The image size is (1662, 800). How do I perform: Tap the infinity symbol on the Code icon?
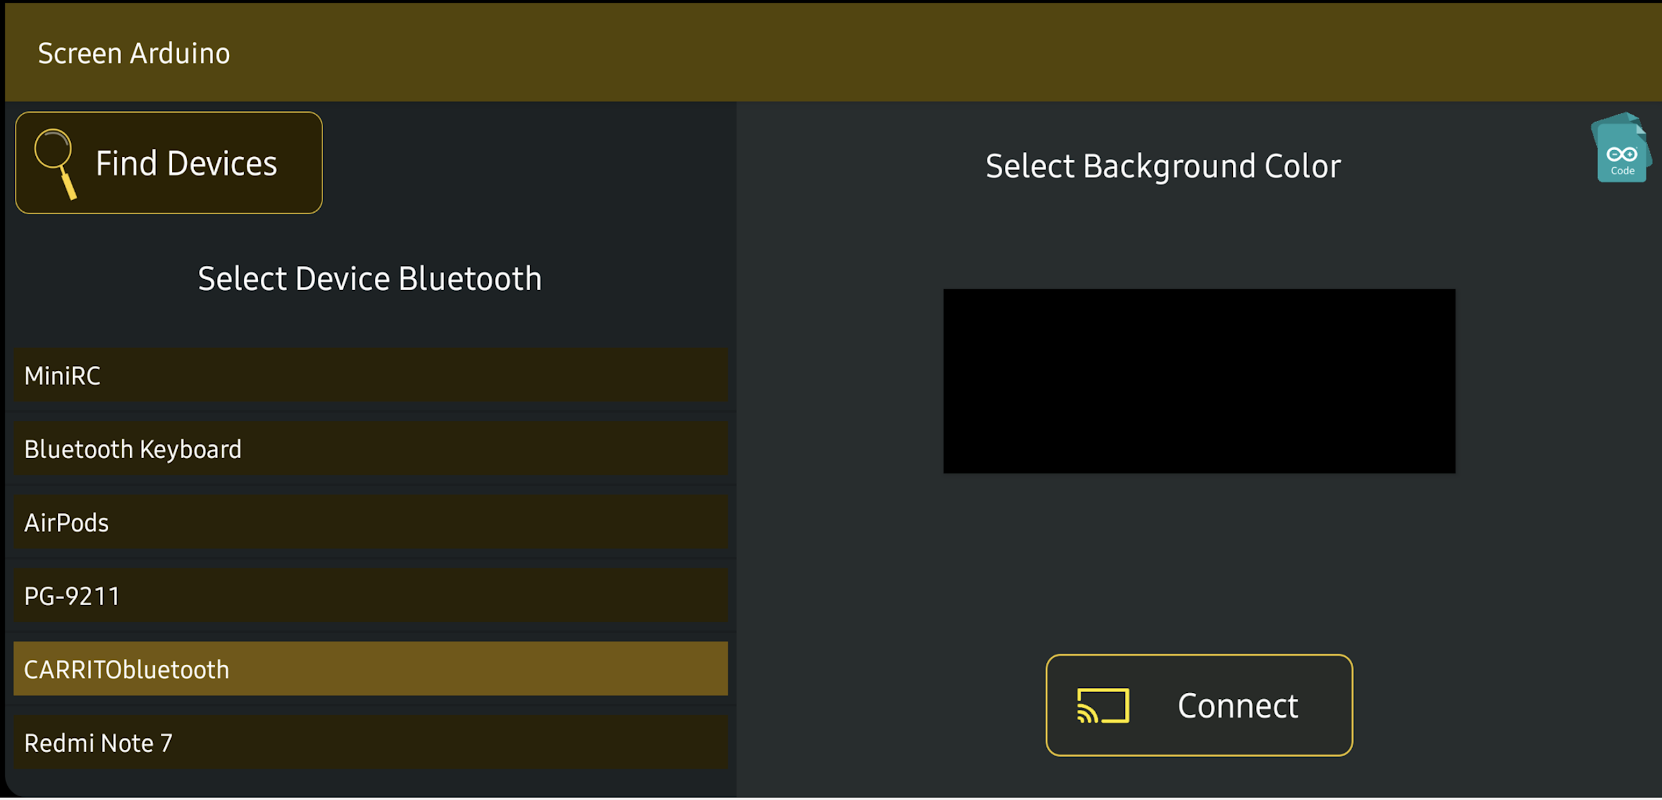point(1622,154)
